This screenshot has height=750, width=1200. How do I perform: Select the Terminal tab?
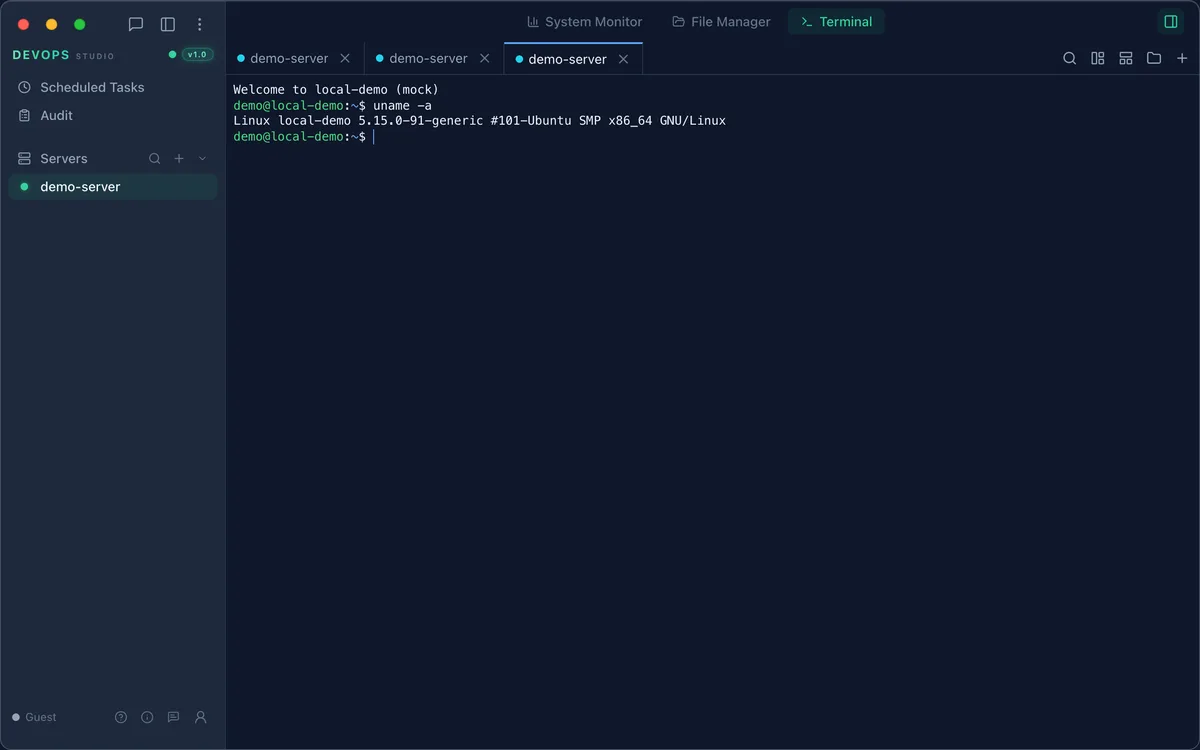(x=836, y=22)
